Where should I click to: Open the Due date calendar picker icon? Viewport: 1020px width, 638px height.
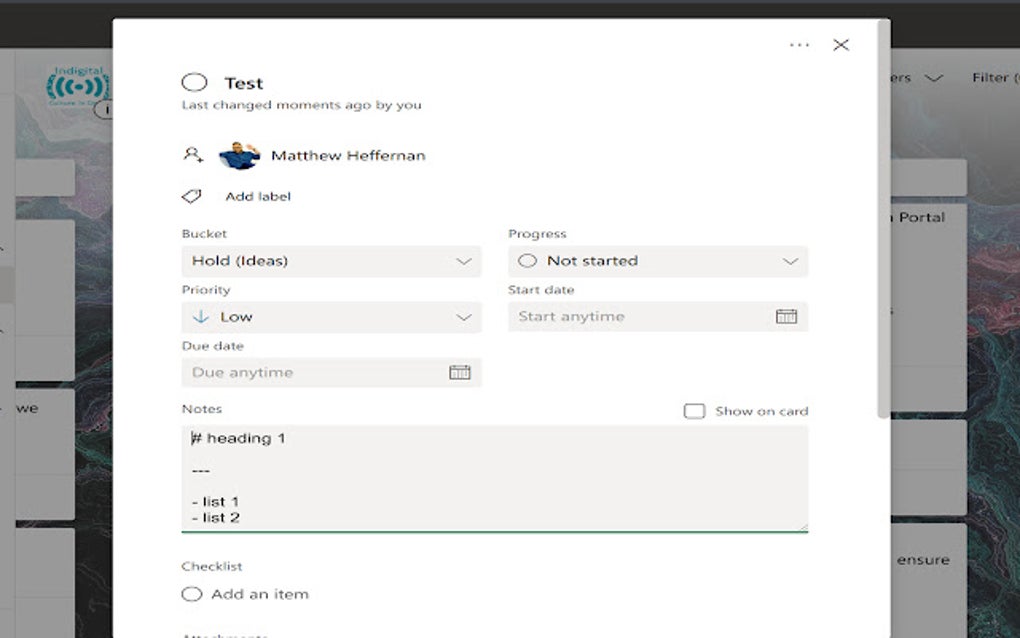(x=459, y=373)
